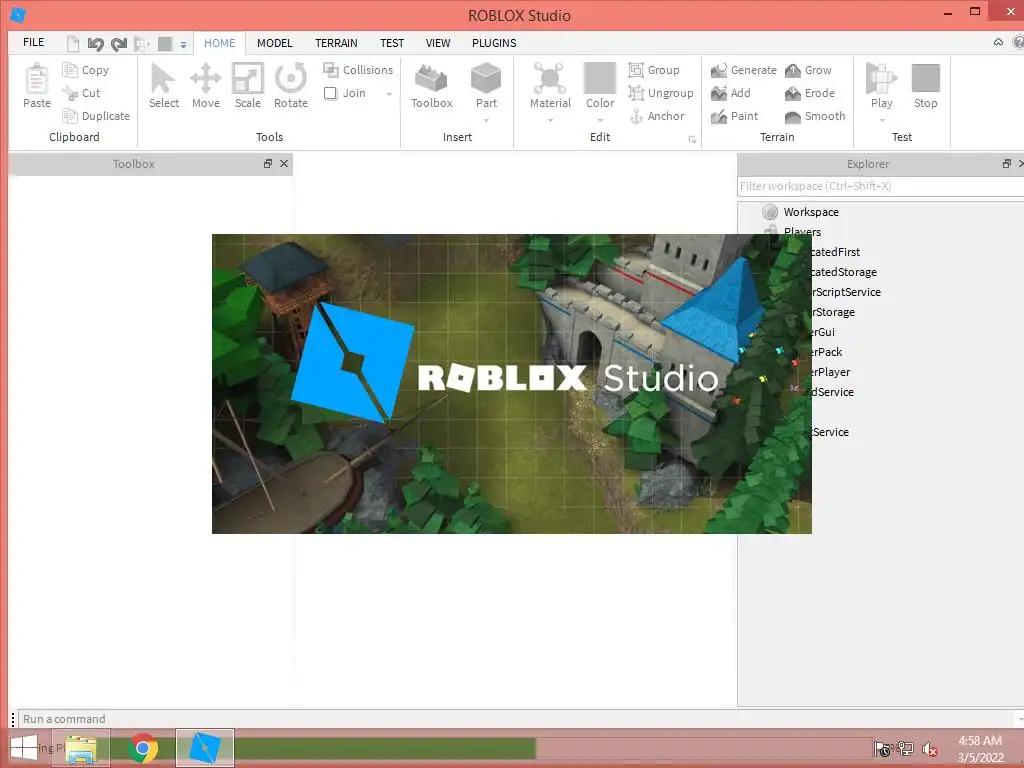Click the Paste clipboard icon
Viewport: 1024px width, 768px height.
(x=37, y=80)
